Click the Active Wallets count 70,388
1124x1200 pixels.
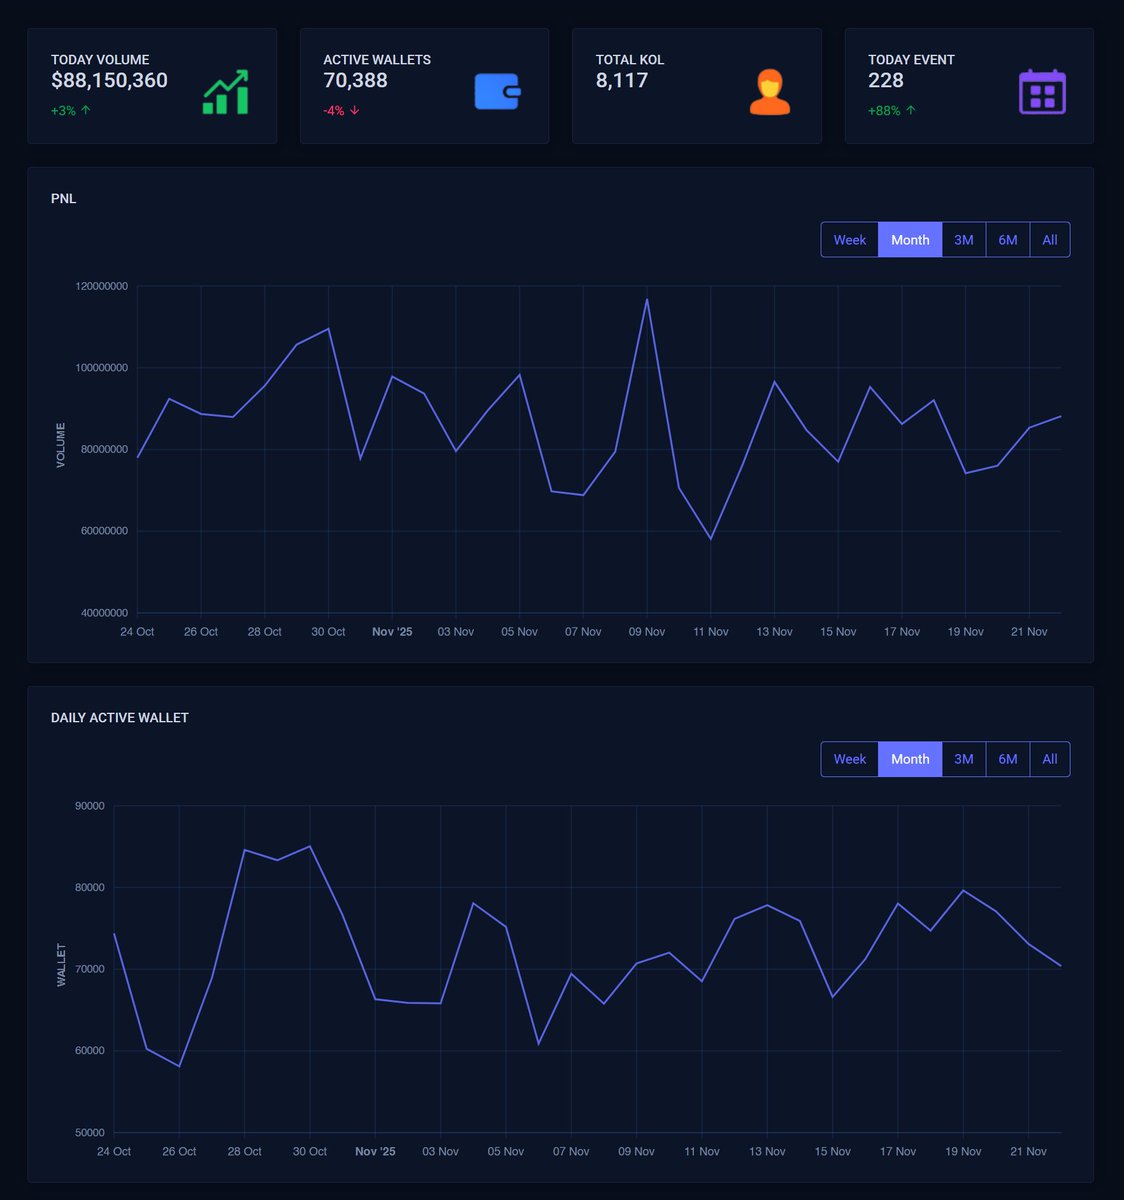click(354, 80)
